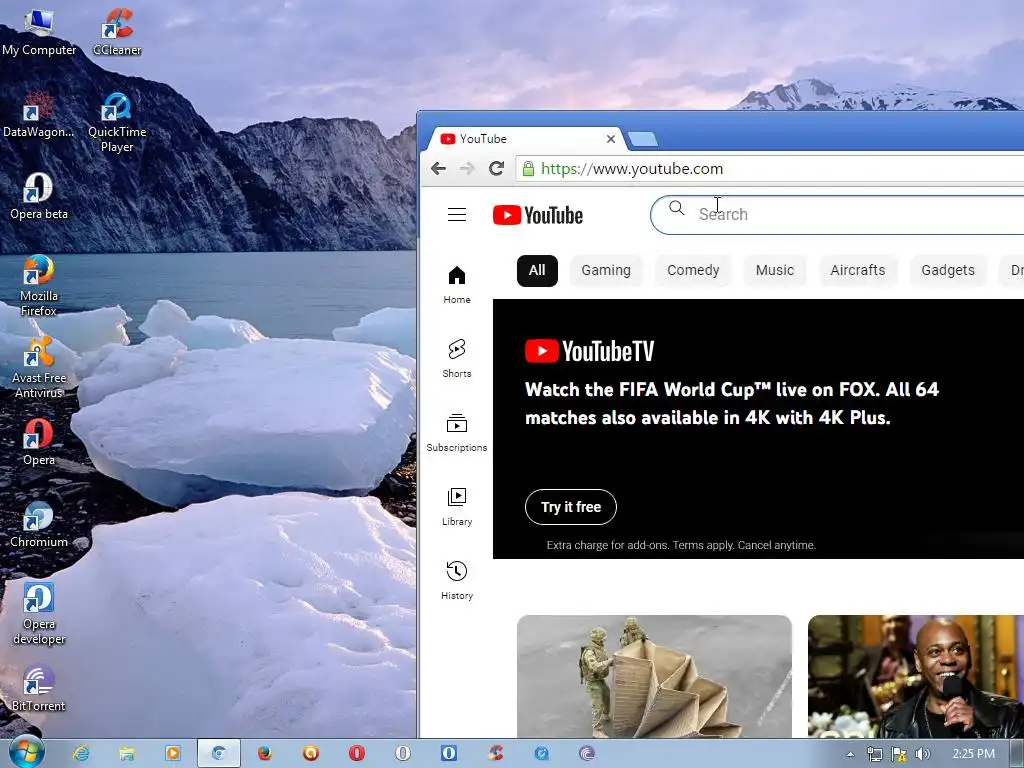Click the active Chromium taskbar button
Viewport: 1024px width, 768px height.
tap(219, 753)
